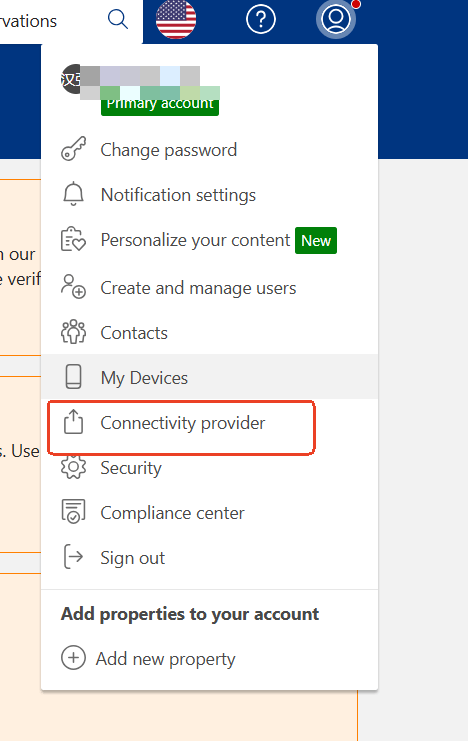Open the help question mark icon
Viewport: 468px width, 741px height.
point(260,19)
